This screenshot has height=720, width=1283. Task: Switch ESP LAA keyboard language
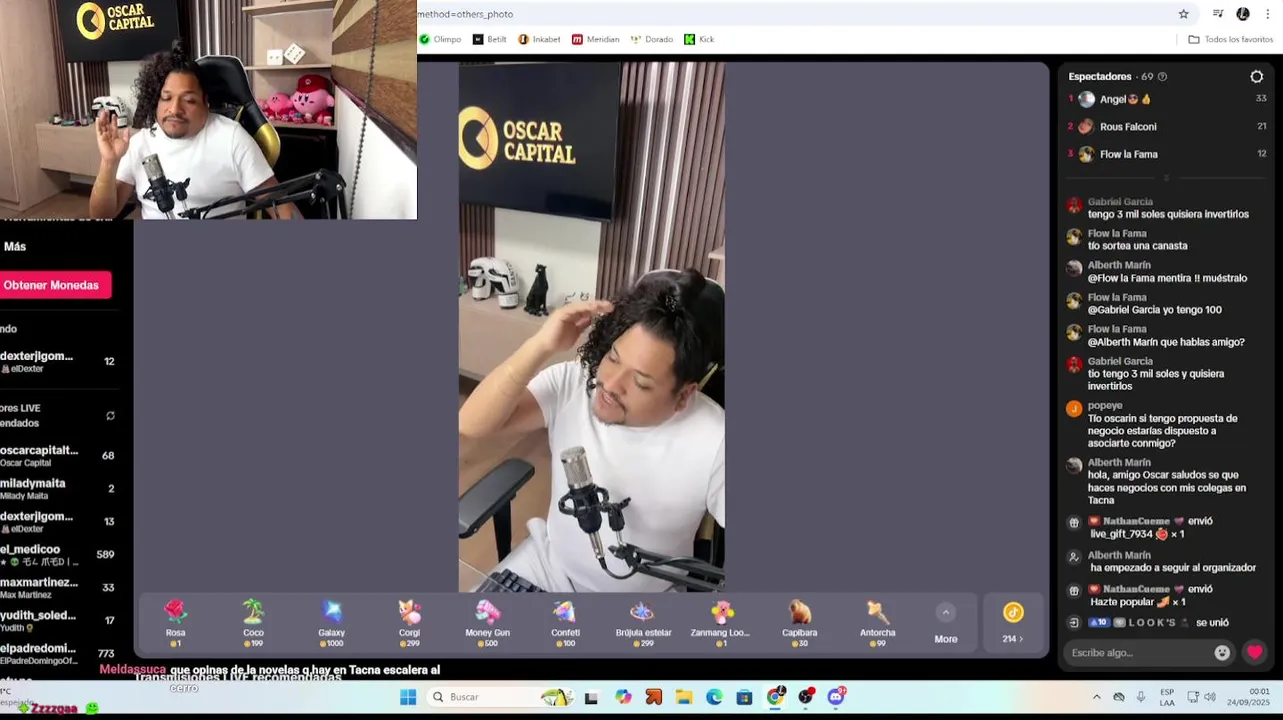1167,697
